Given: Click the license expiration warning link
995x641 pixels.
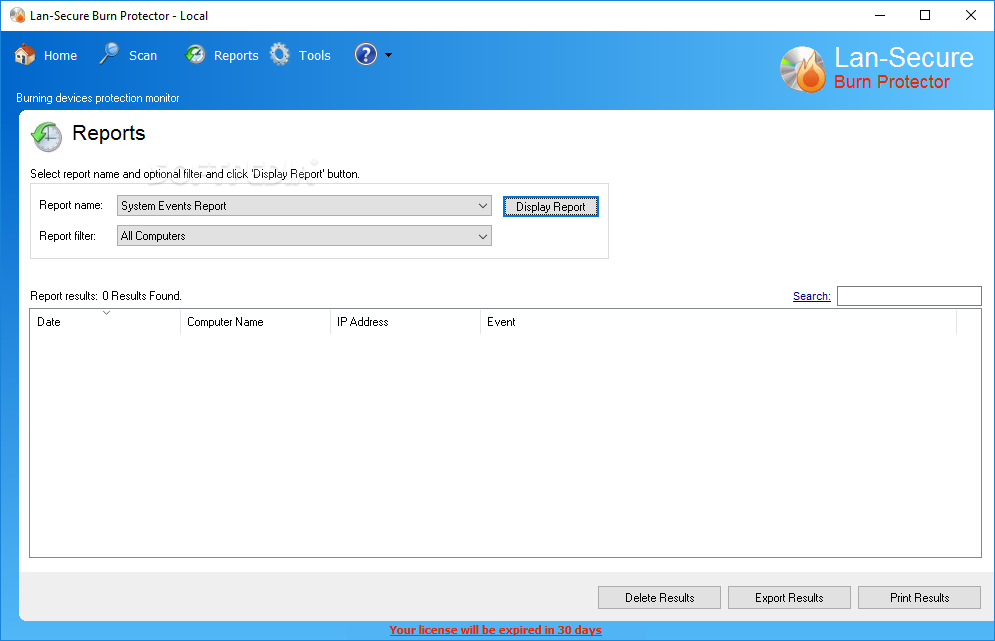Looking at the screenshot, I should (496, 630).
